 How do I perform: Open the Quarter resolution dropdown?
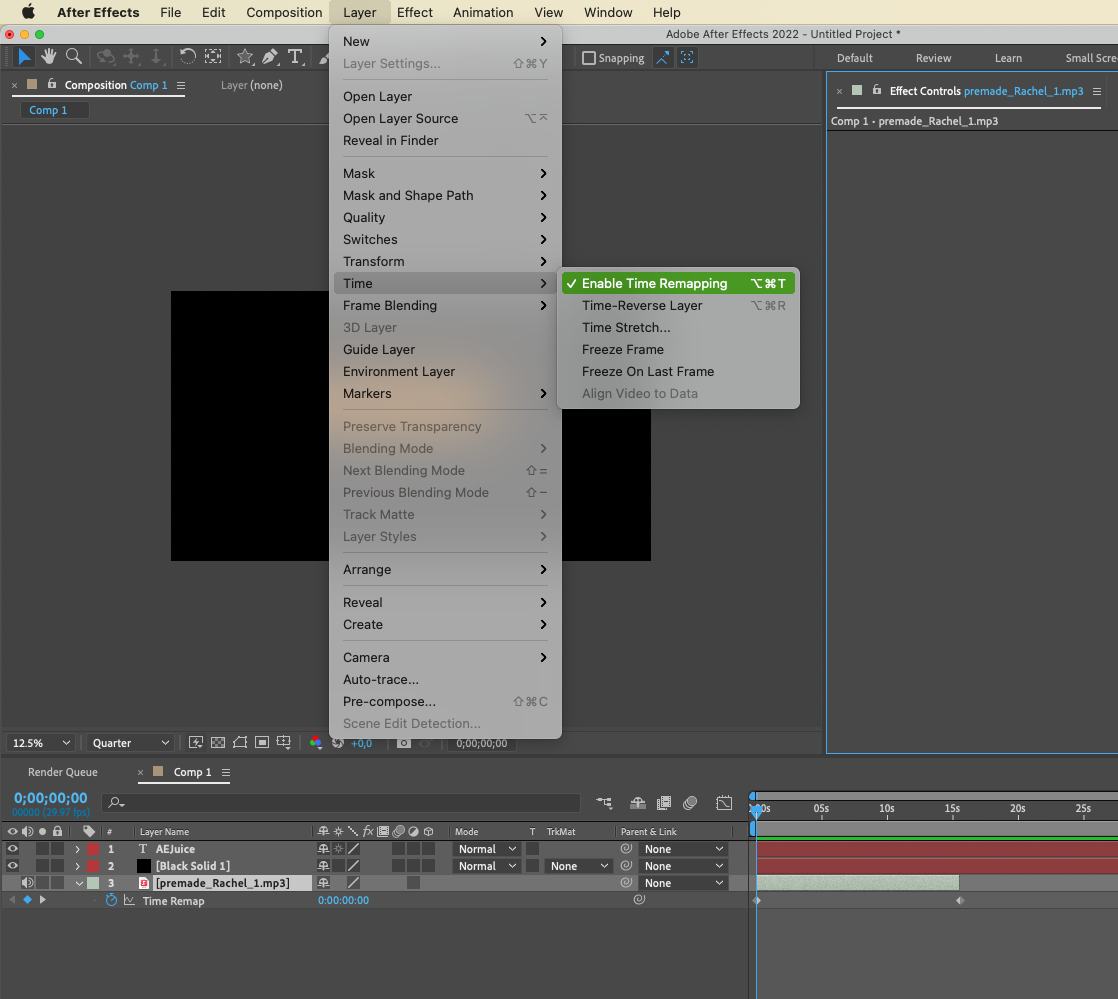coord(130,743)
